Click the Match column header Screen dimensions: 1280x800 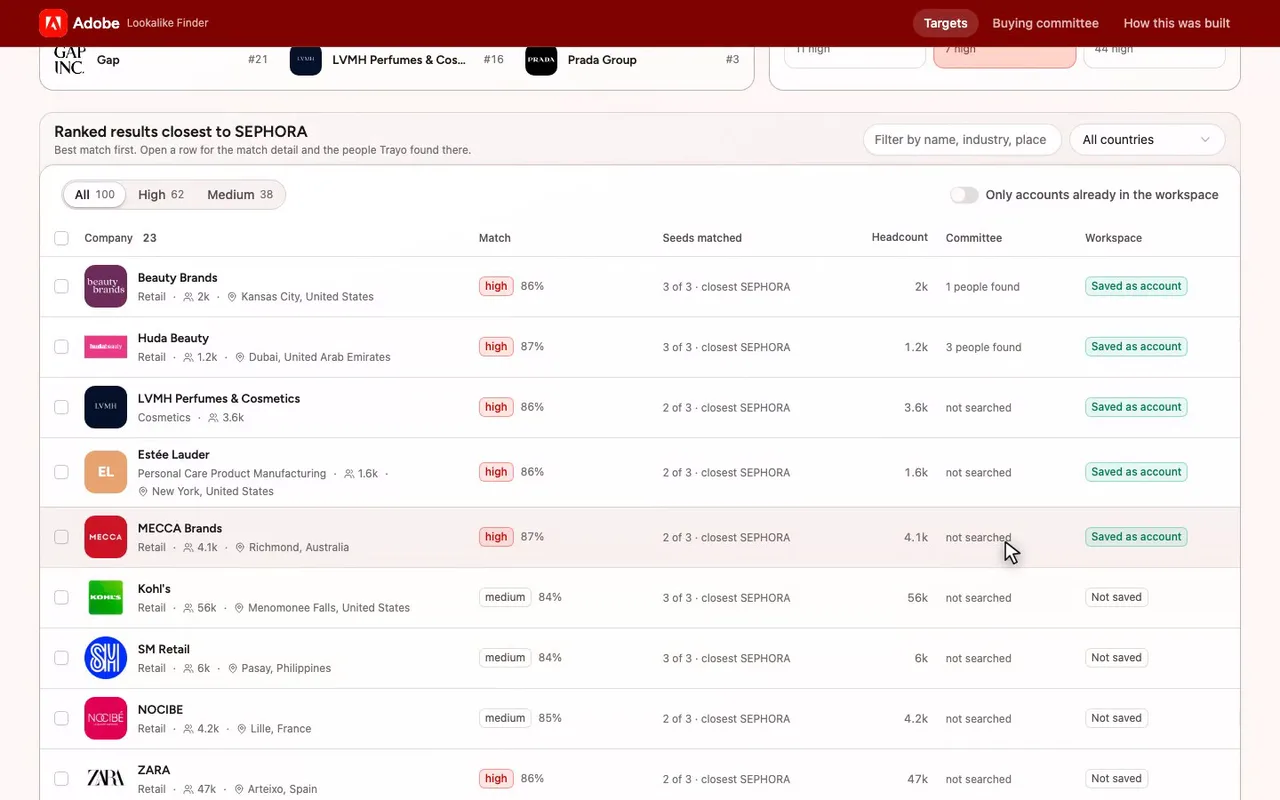tap(495, 238)
